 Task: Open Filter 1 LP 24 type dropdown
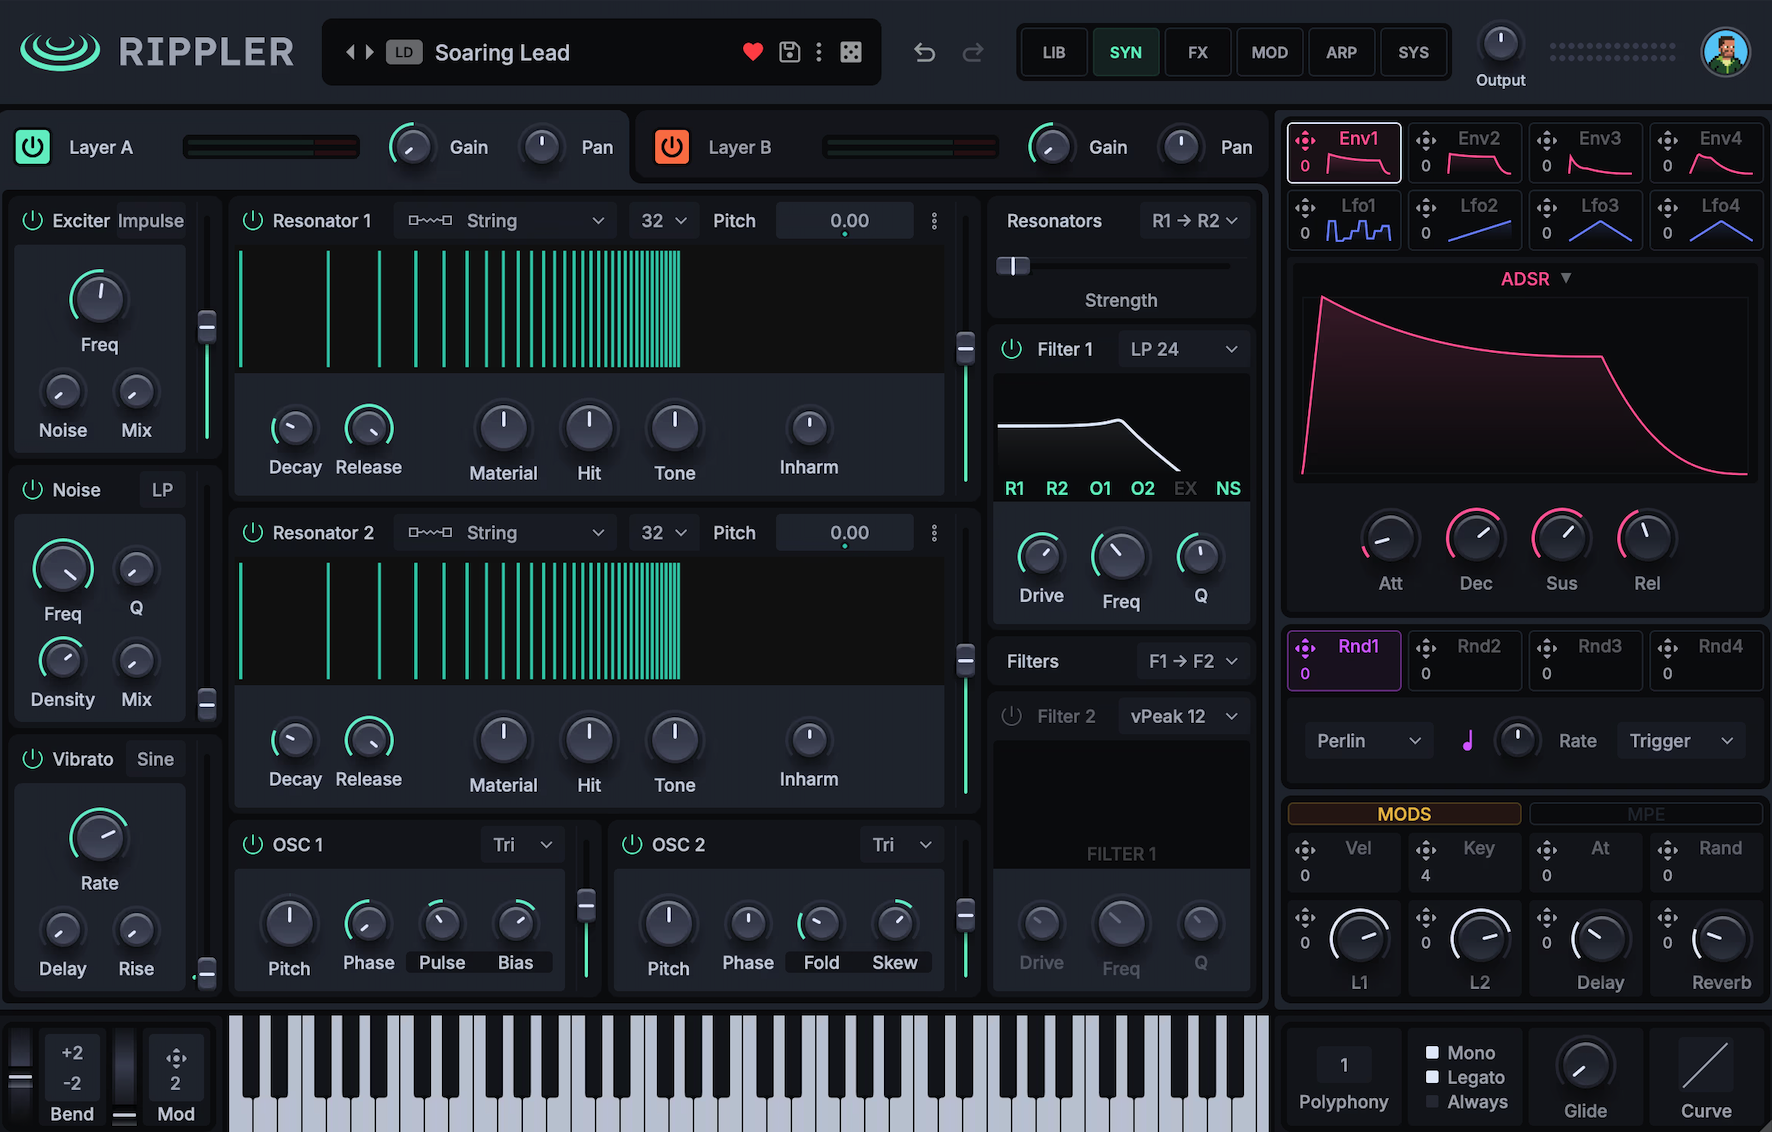click(x=1184, y=349)
